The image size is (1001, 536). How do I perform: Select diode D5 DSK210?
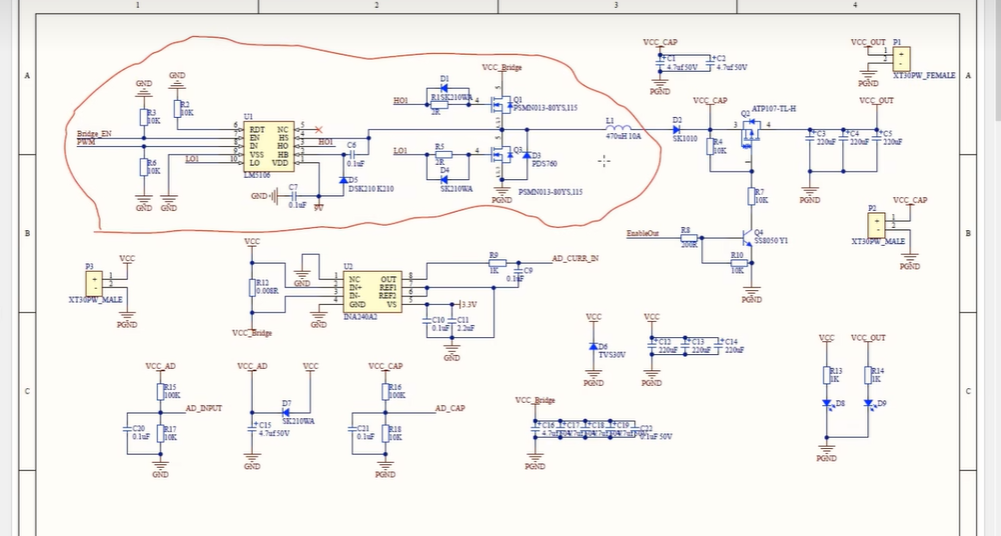pyautogui.click(x=343, y=180)
